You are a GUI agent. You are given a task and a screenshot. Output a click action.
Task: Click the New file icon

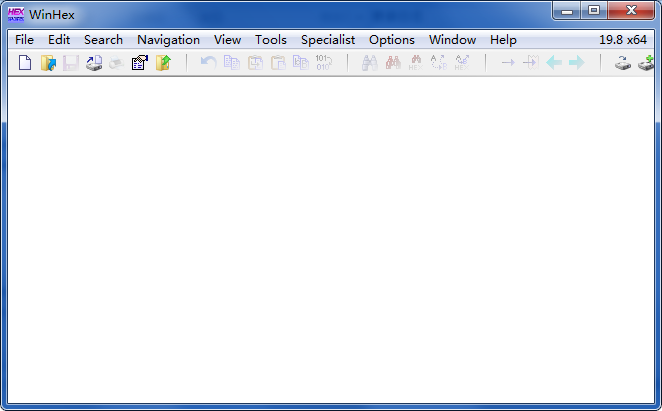coord(25,63)
